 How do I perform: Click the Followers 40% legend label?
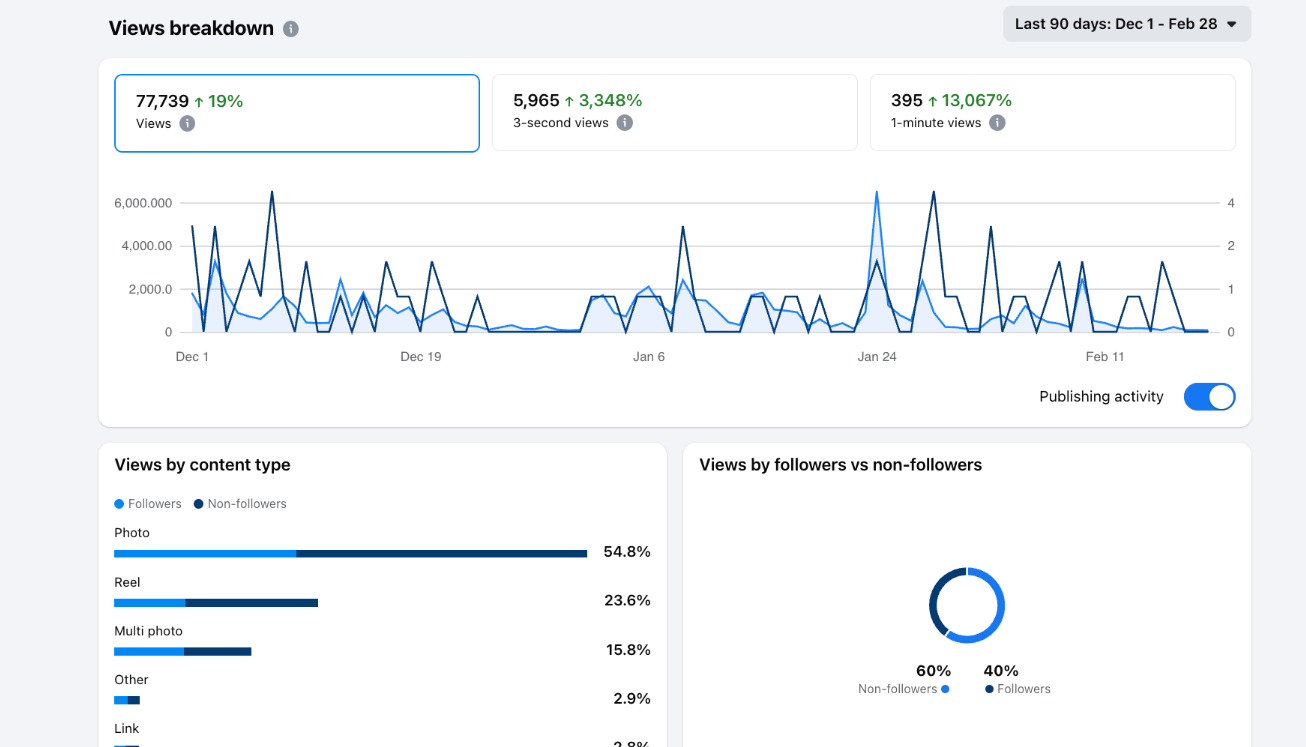pos(1023,689)
